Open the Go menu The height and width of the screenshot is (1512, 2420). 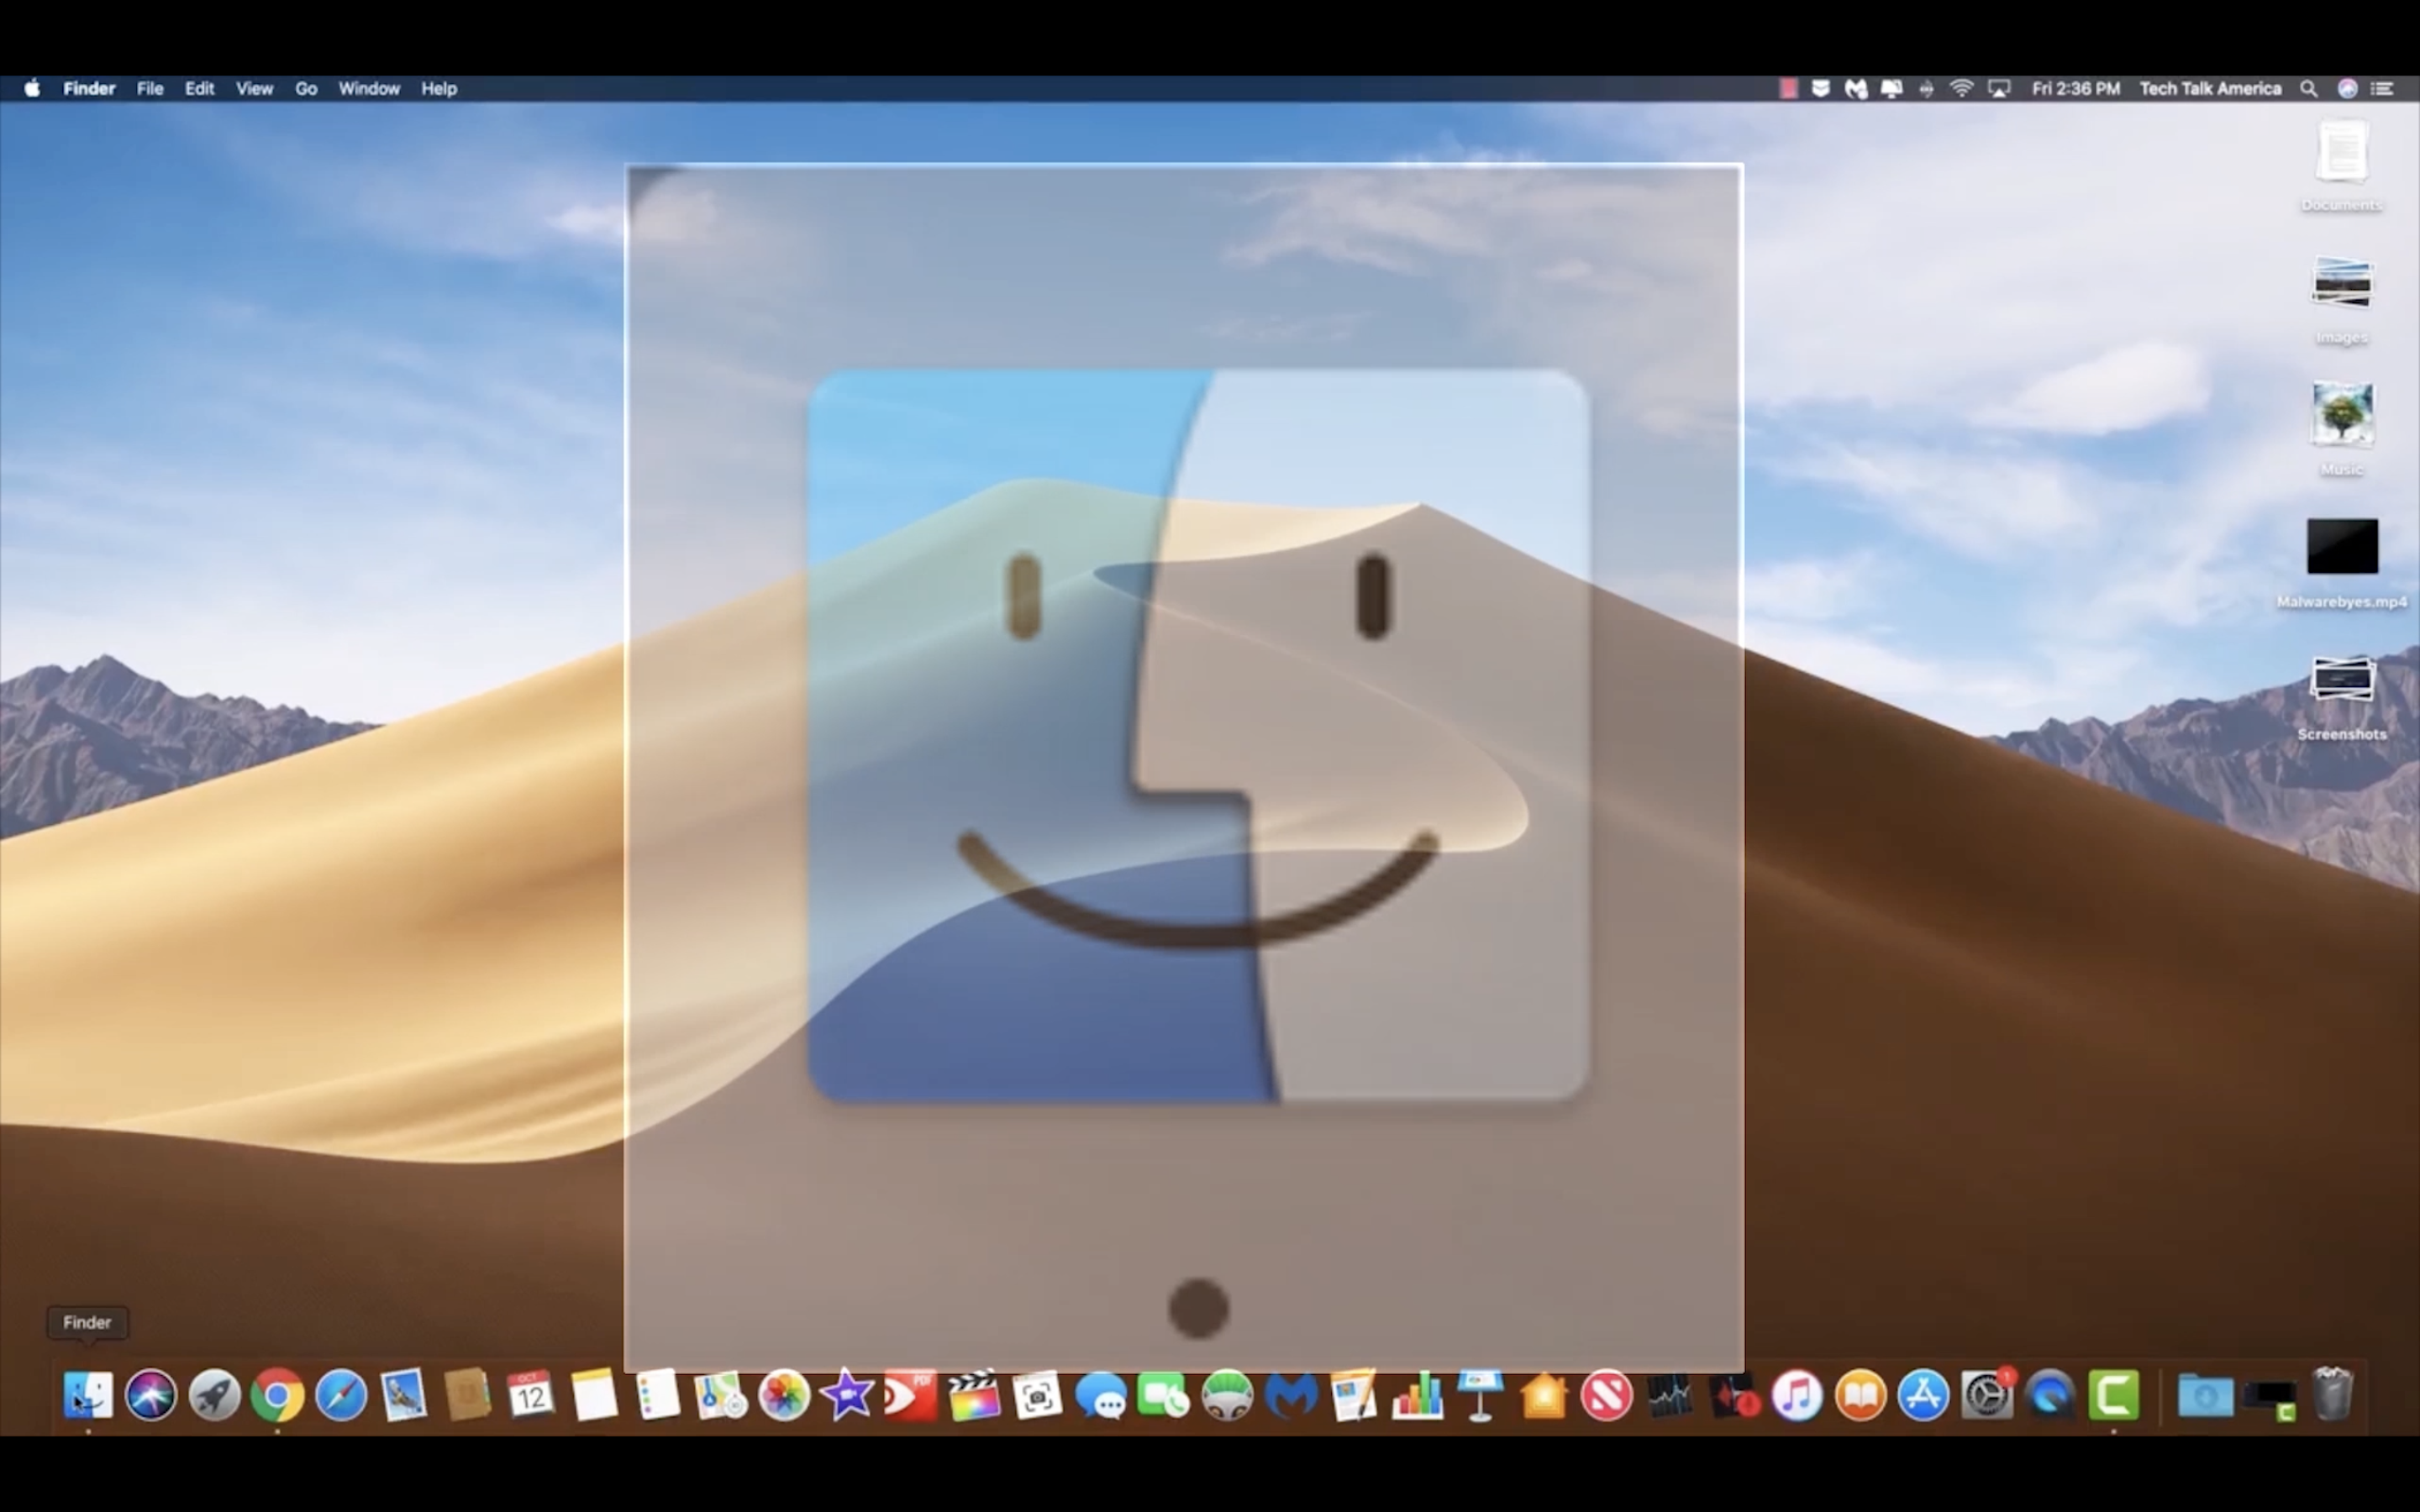point(306,88)
